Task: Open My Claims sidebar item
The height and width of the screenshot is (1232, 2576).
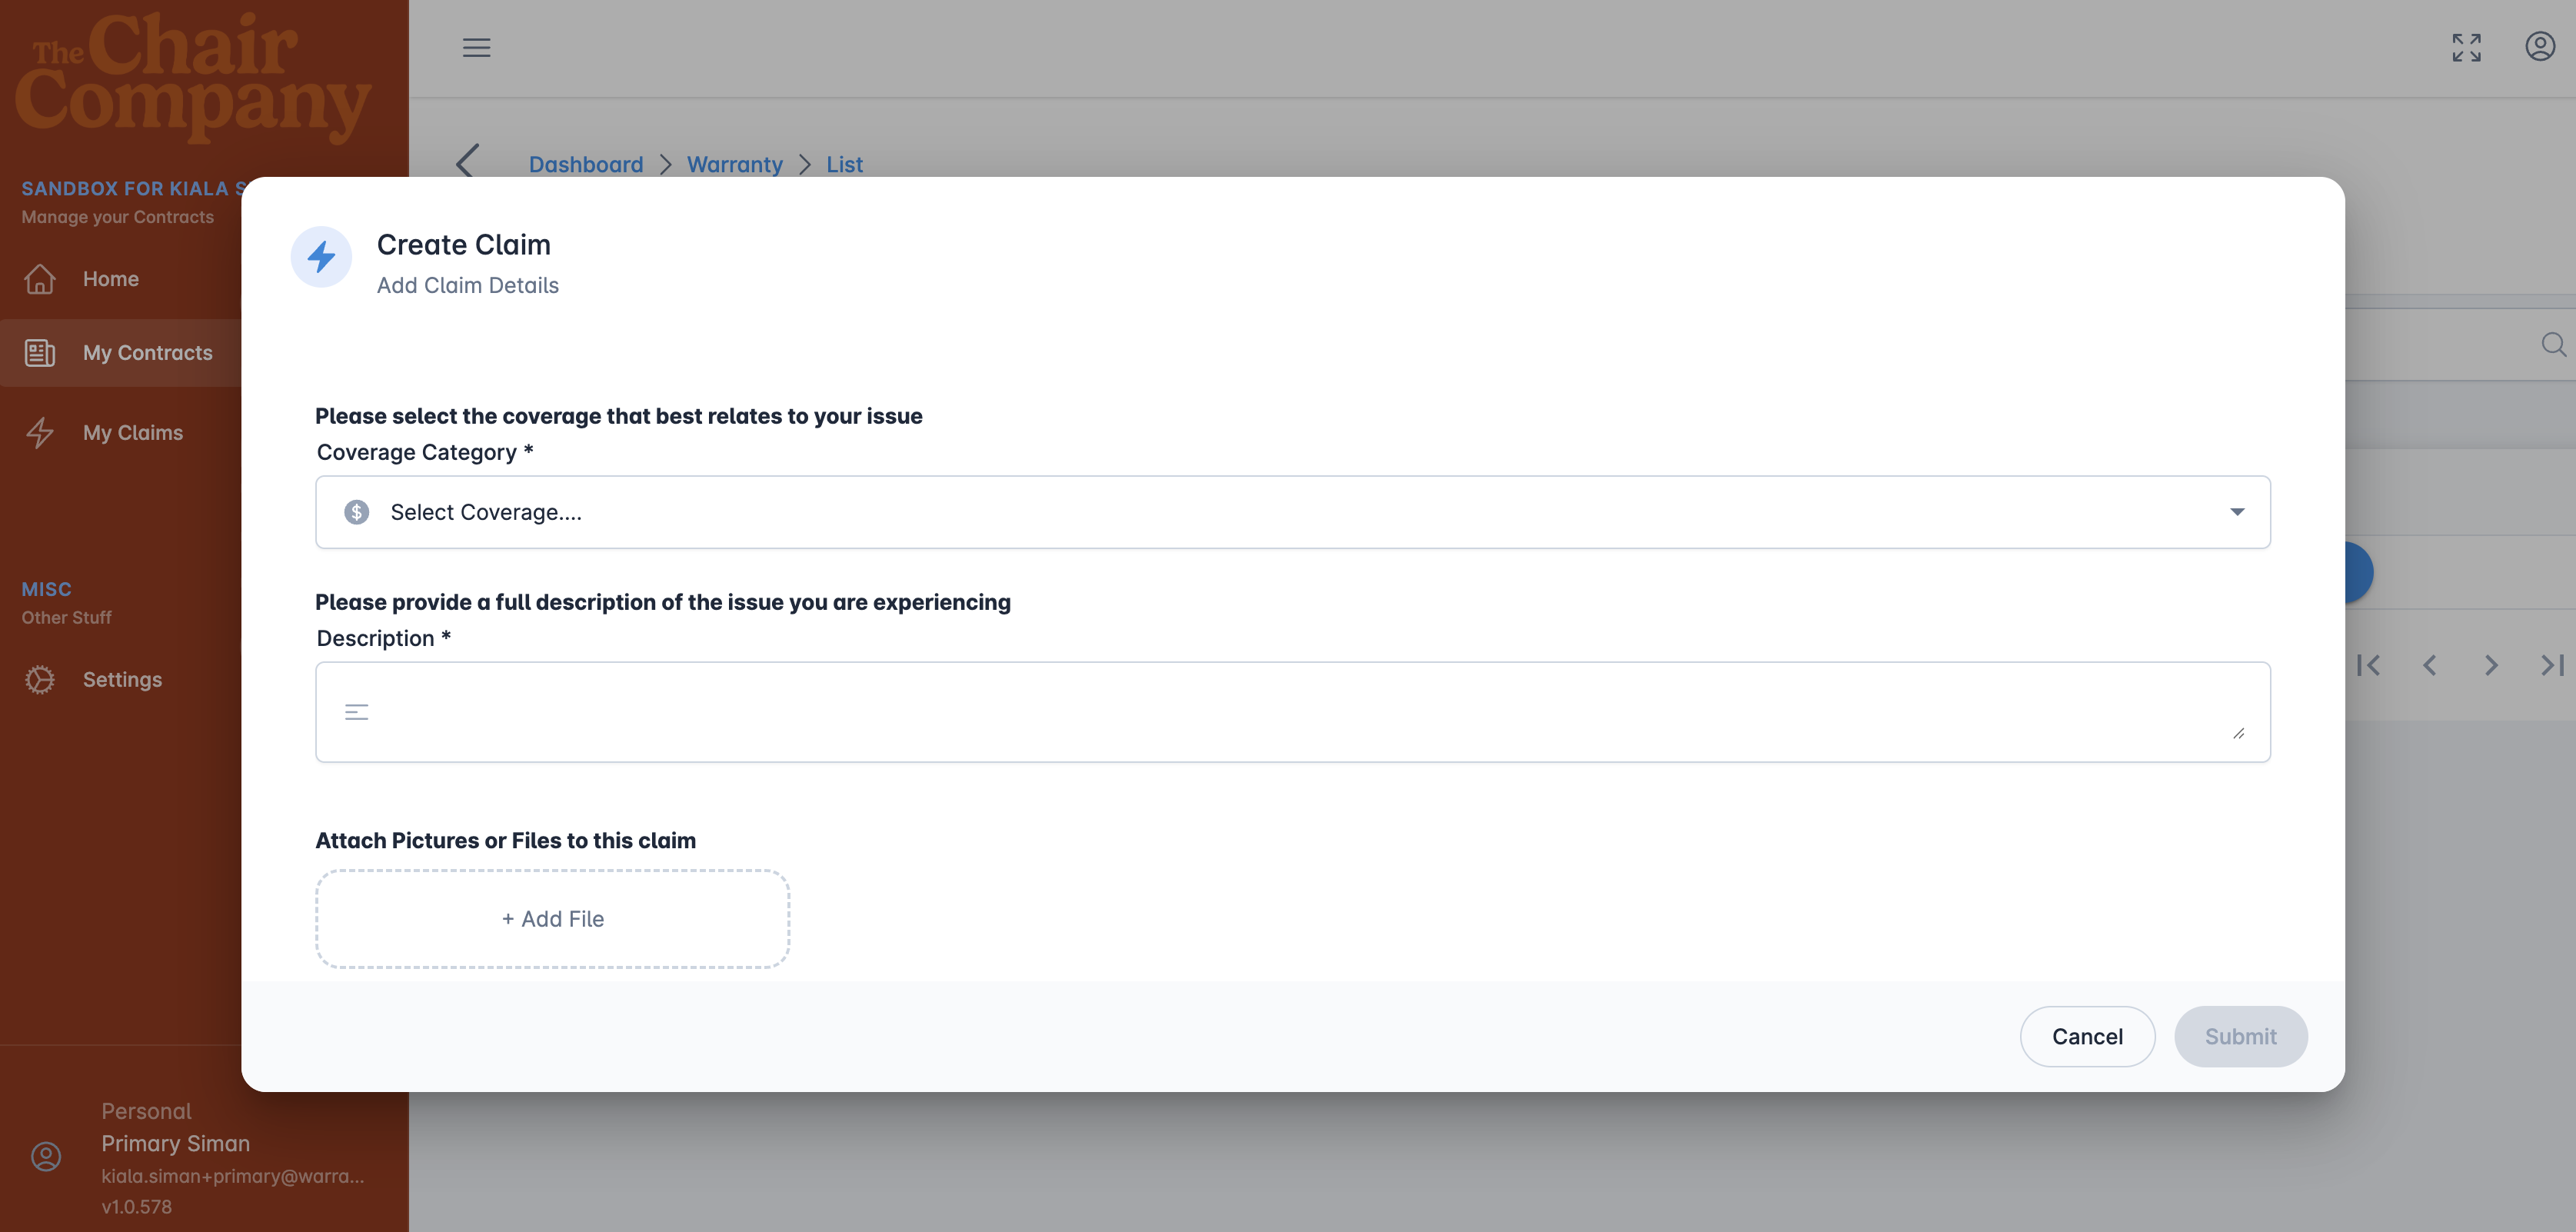Action: click(132, 433)
